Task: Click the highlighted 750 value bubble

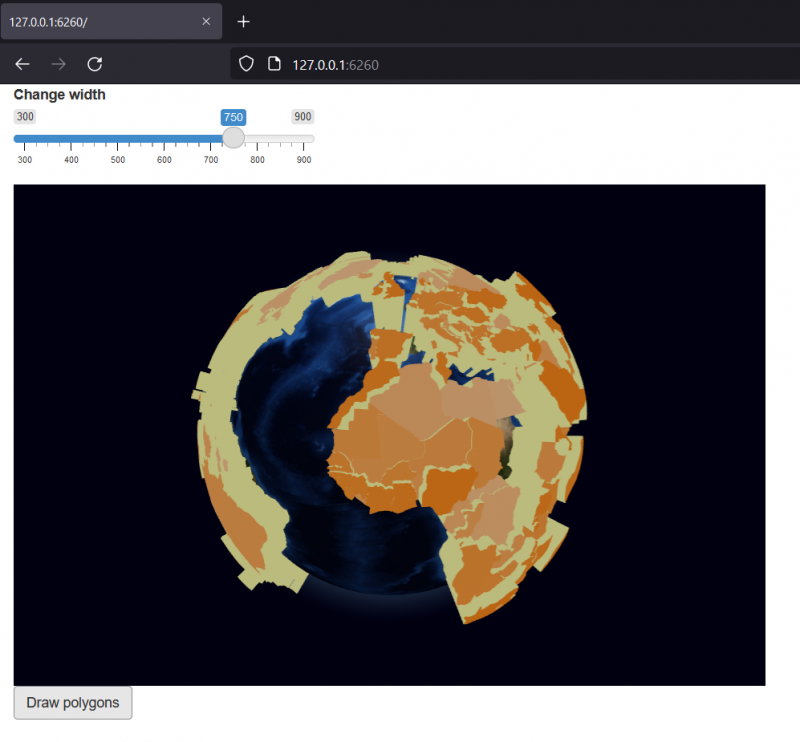Action: pos(233,117)
